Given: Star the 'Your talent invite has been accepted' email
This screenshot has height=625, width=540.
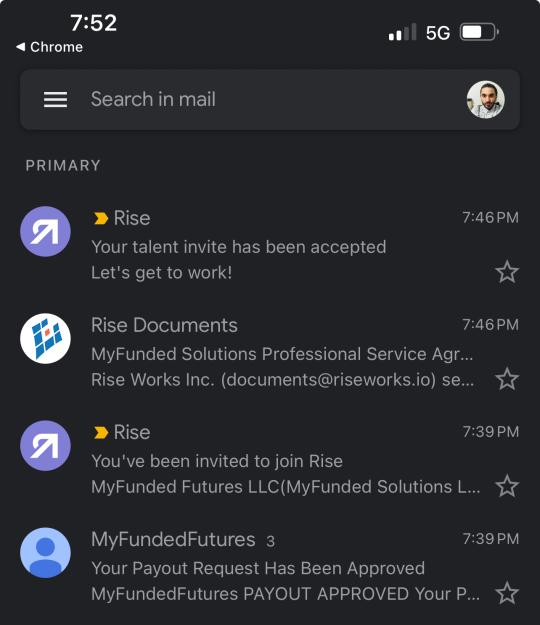Looking at the screenshot, I should (507, 272).
